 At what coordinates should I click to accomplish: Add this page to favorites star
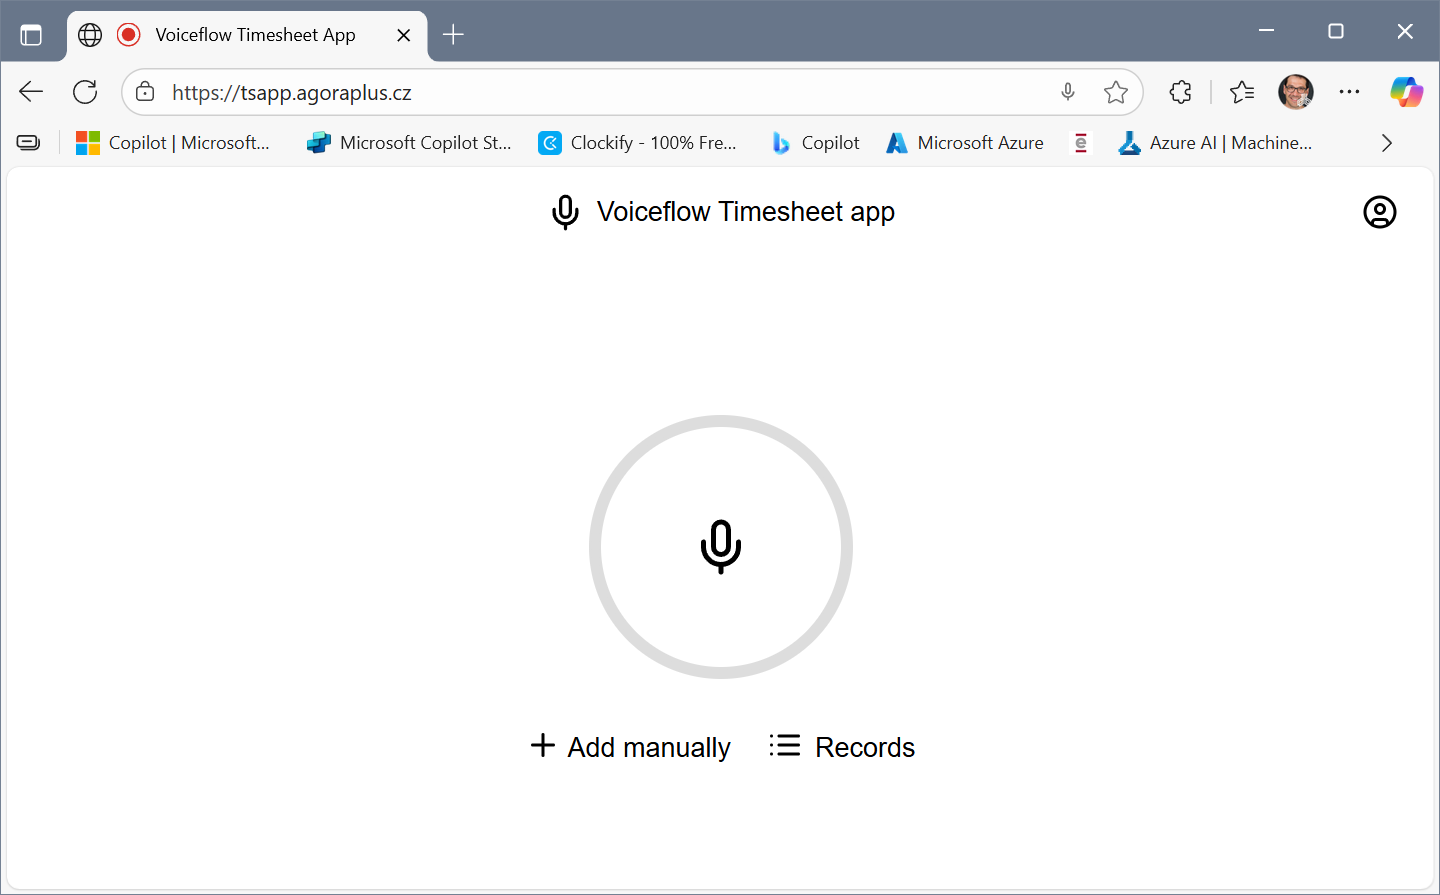[x=1116, y=92]
